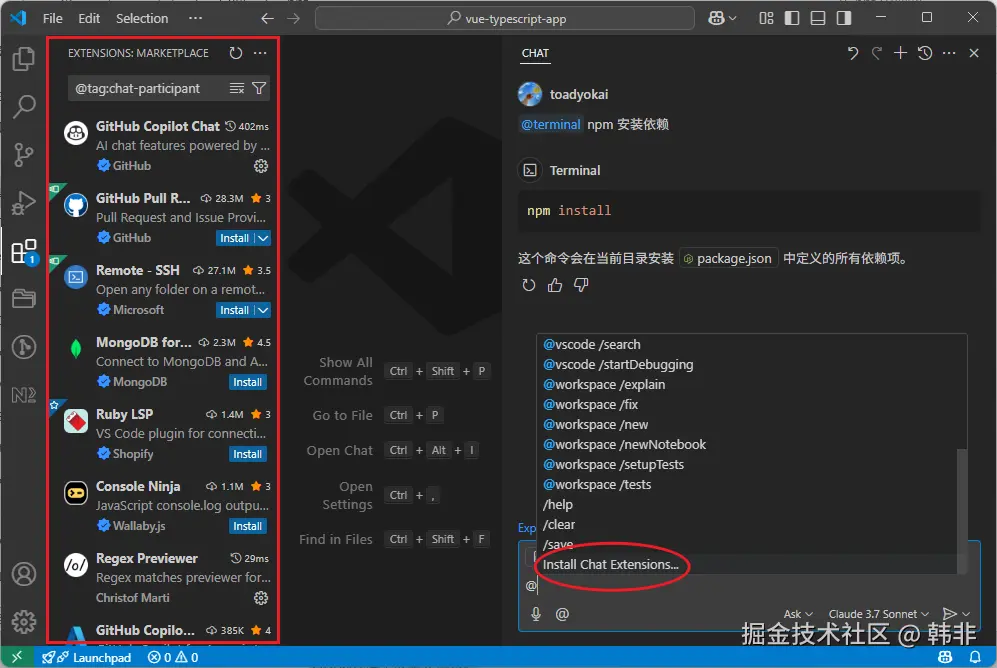Toggle secondary side bar visibility
Viewport: 997px width, 668px height.
844,18
